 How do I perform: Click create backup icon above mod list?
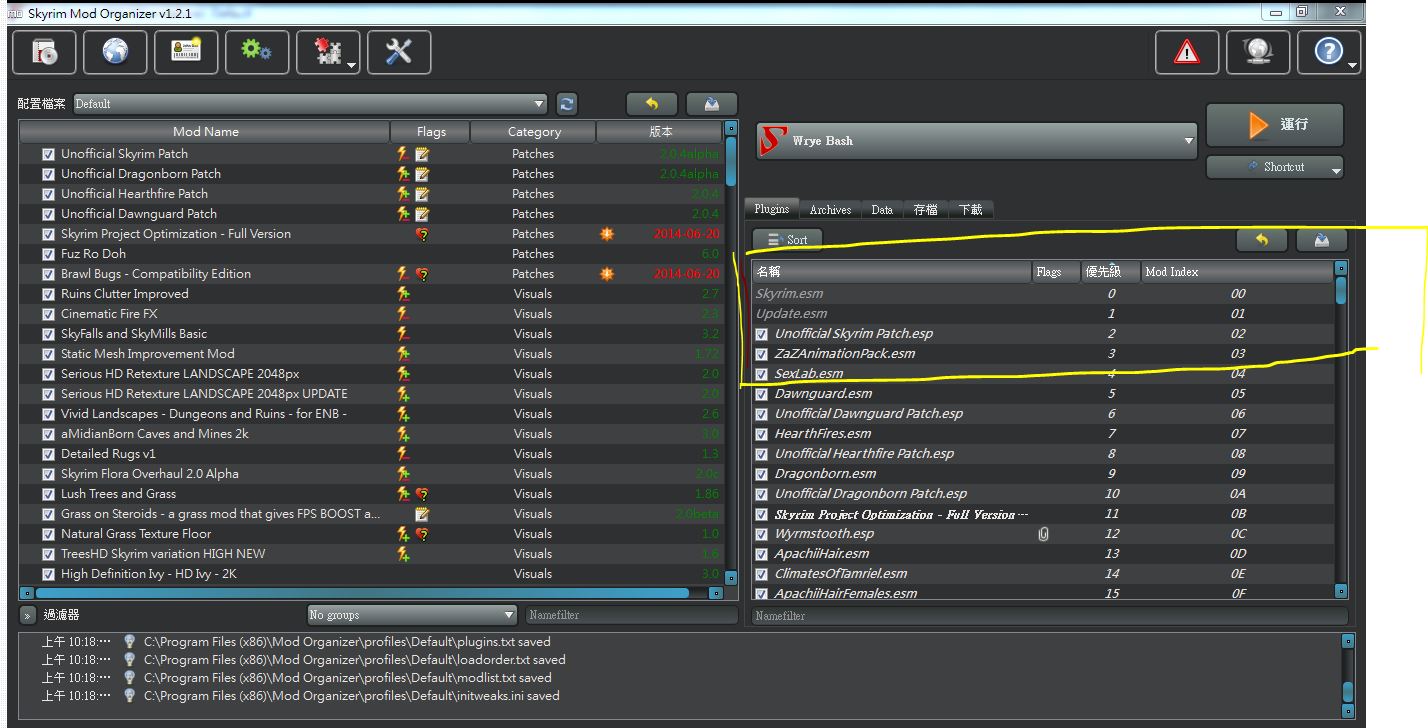pyautogui.click(x=712, y=104)
